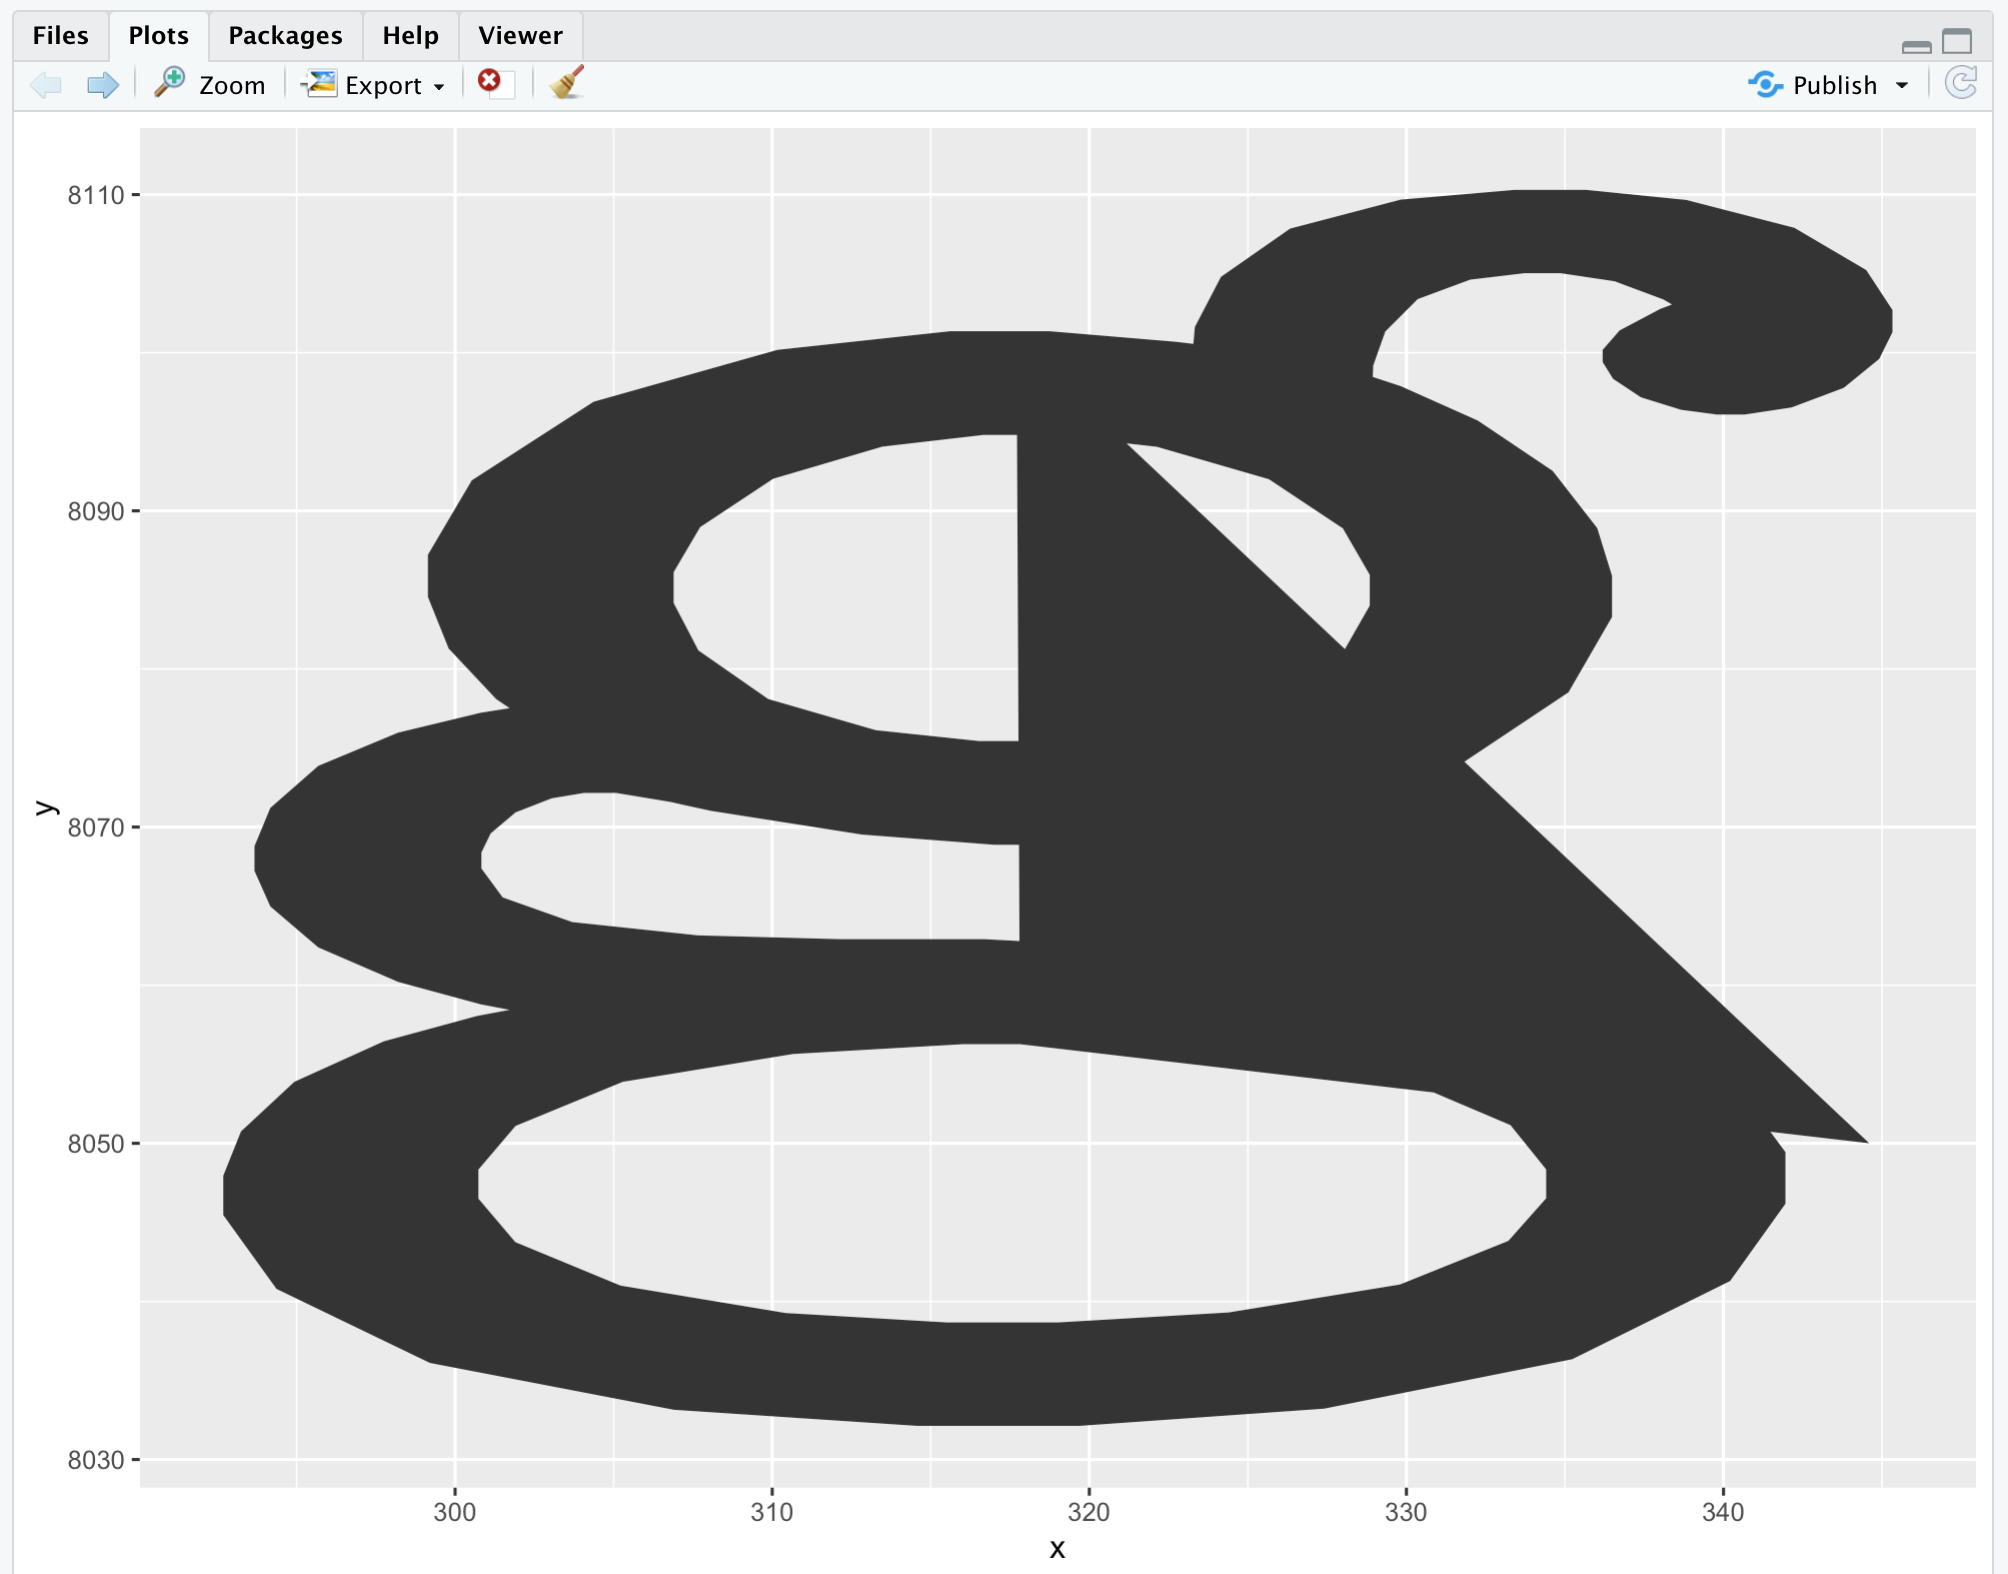This screenshot has height=1574, width=2008.
Task: Switch to the Viewer tab
Action: [x=520, y=36]
